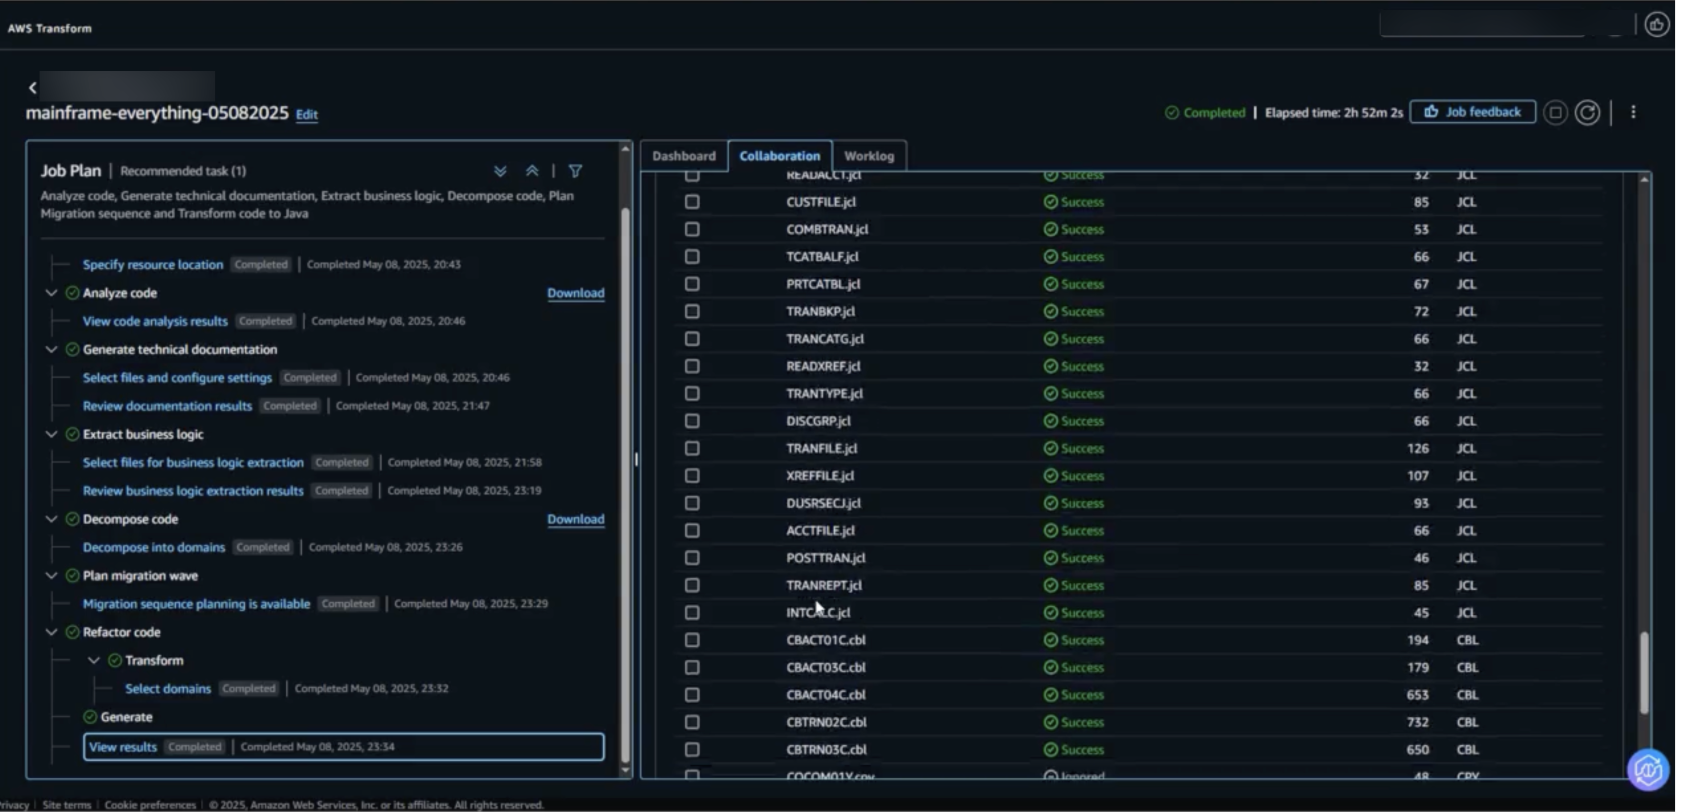This screenshot has width=1682, height=812.
Task: Collapse all Job Plan tasks with double-up chevrons
Action: (x=532, y=171)
